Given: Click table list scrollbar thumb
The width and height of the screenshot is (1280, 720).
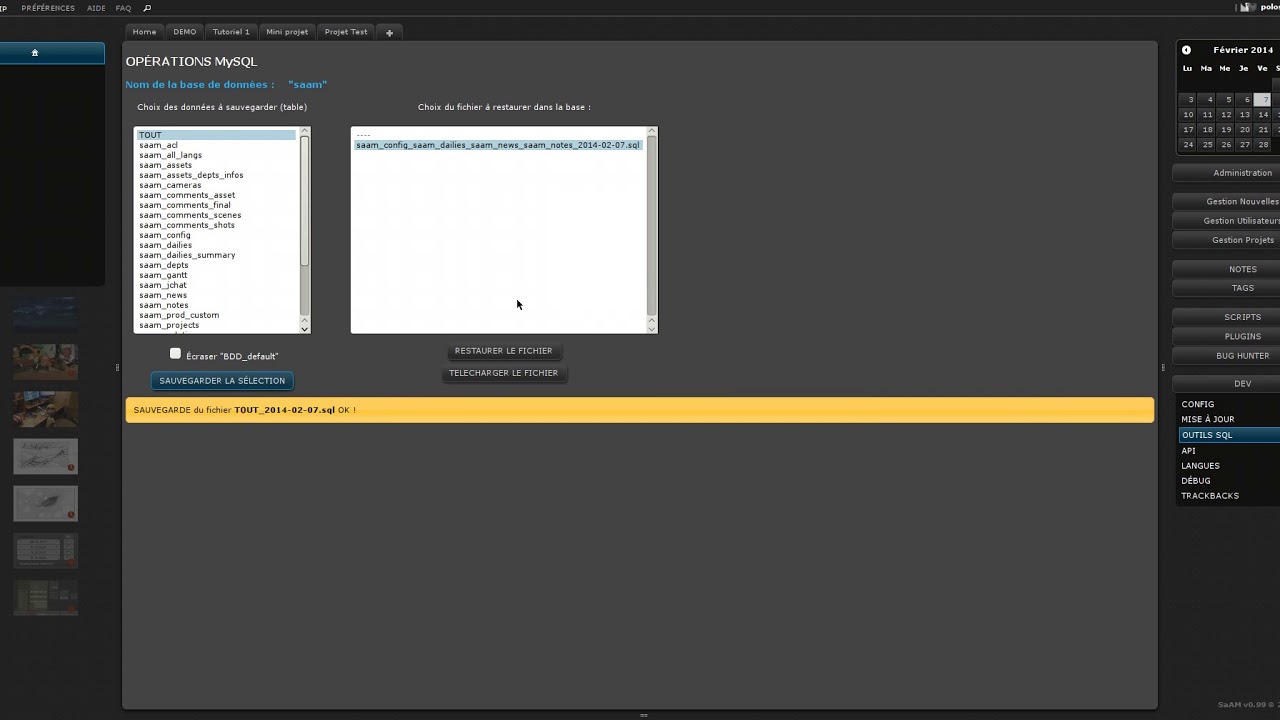Looking at the screenshot, I should coord(305,201).
